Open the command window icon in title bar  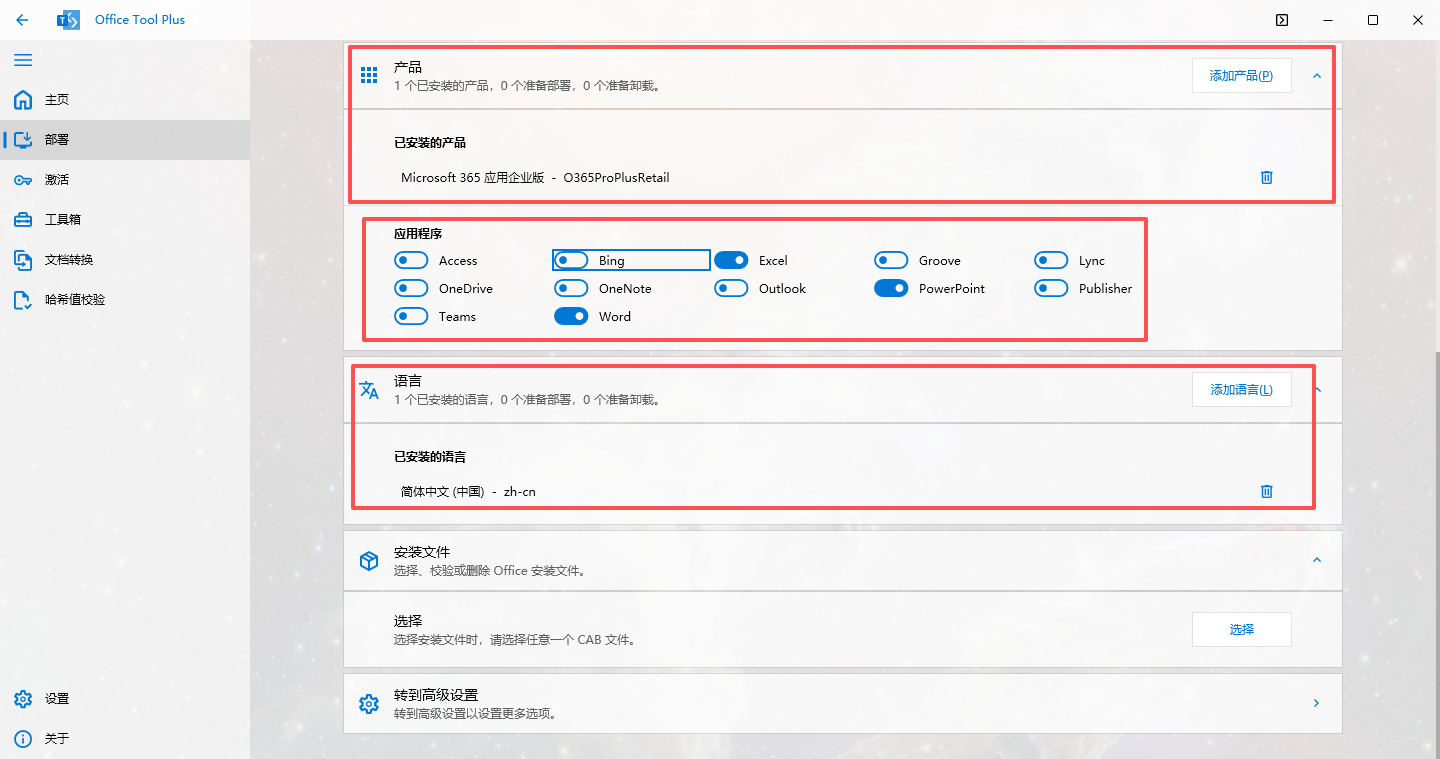click(x=1282, y=20)
